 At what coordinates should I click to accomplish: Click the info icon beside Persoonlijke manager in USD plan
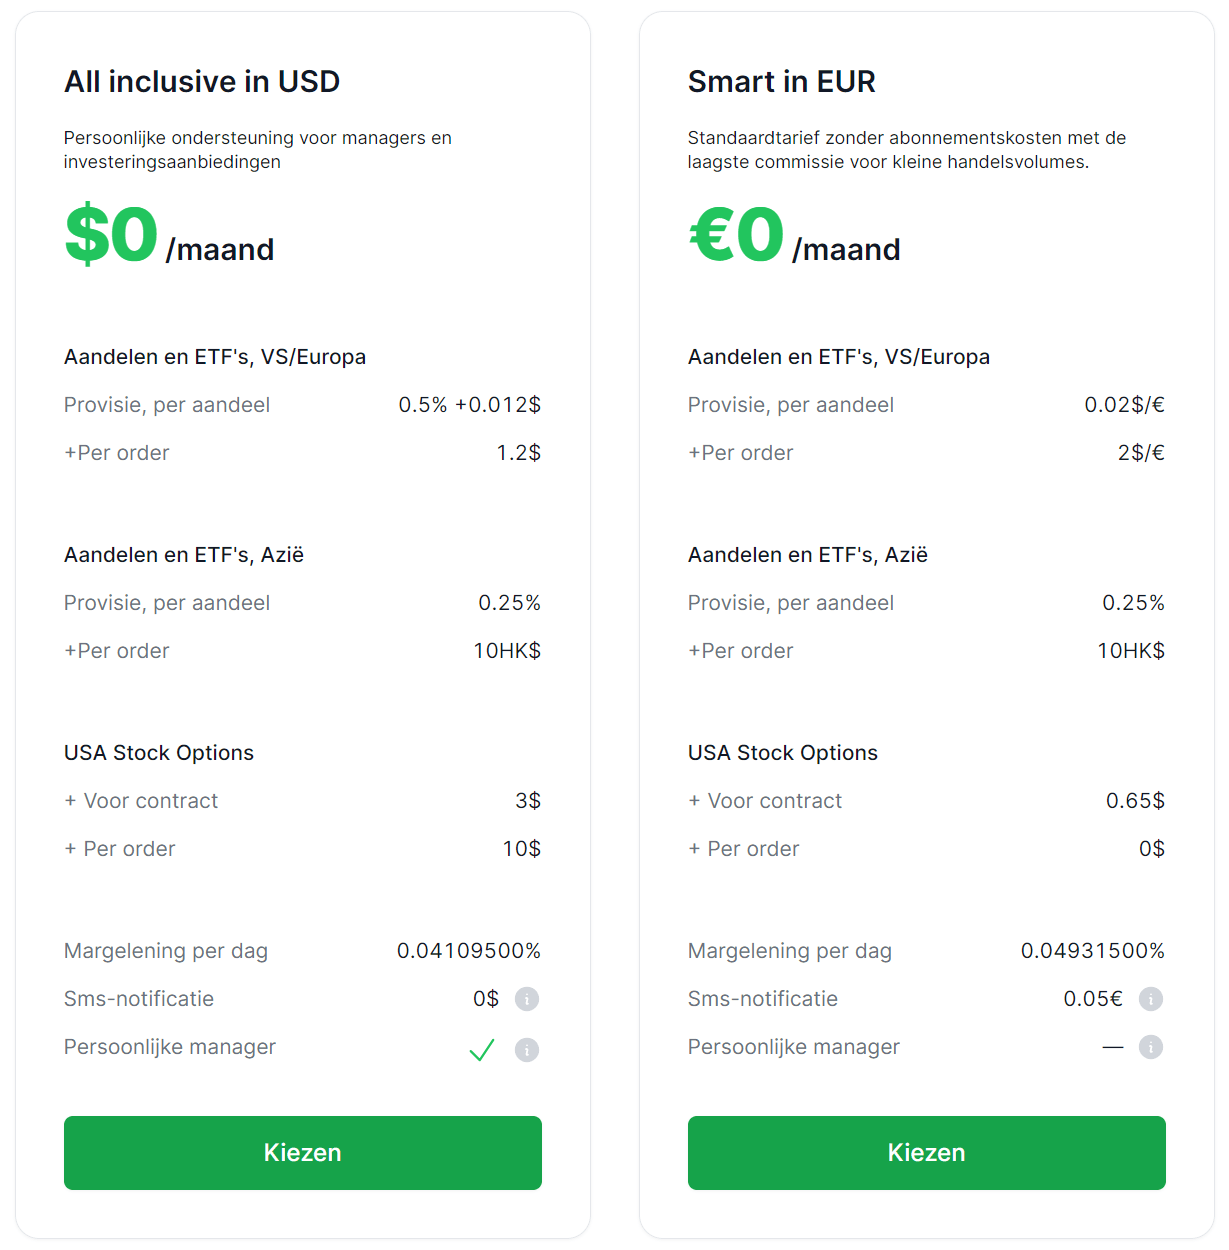coord(527,1050)
